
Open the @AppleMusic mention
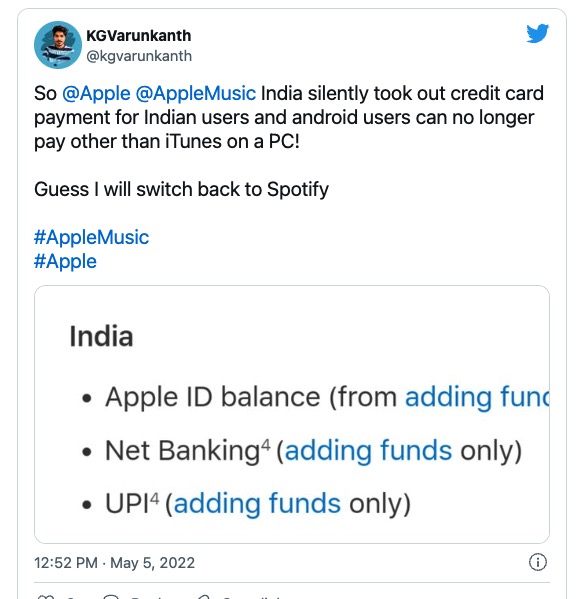196,94
